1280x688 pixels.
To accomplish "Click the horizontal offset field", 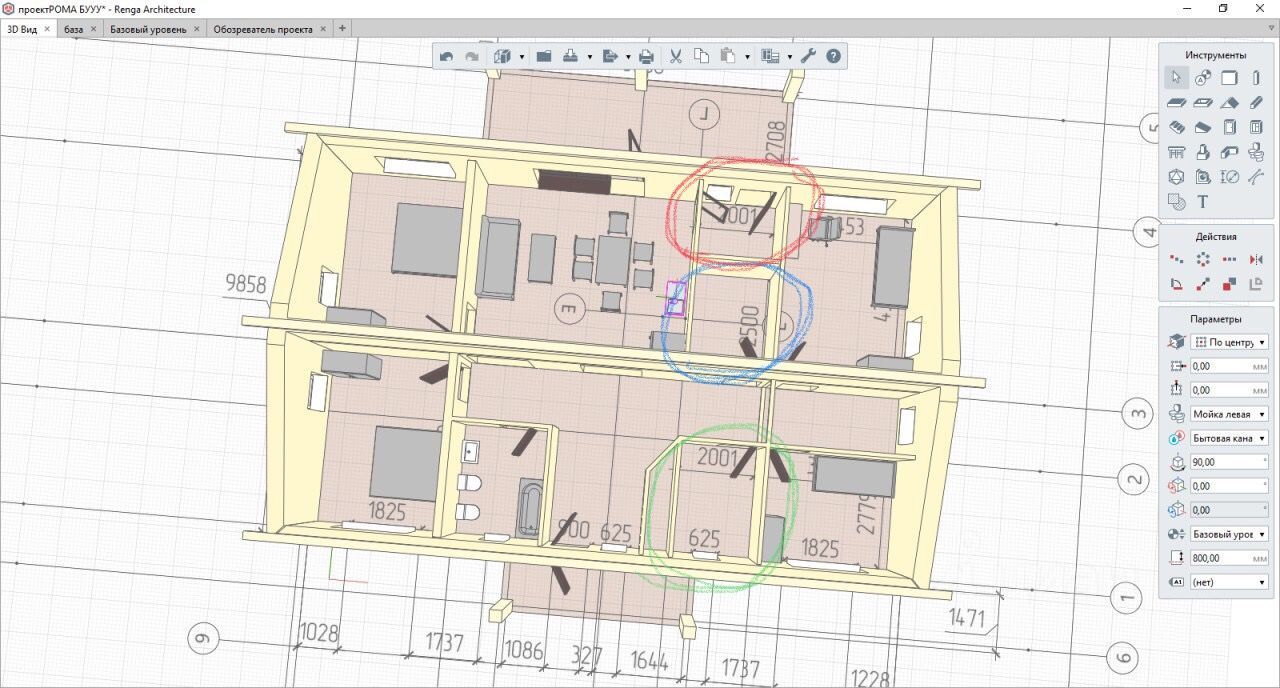I will [1230, 366].
